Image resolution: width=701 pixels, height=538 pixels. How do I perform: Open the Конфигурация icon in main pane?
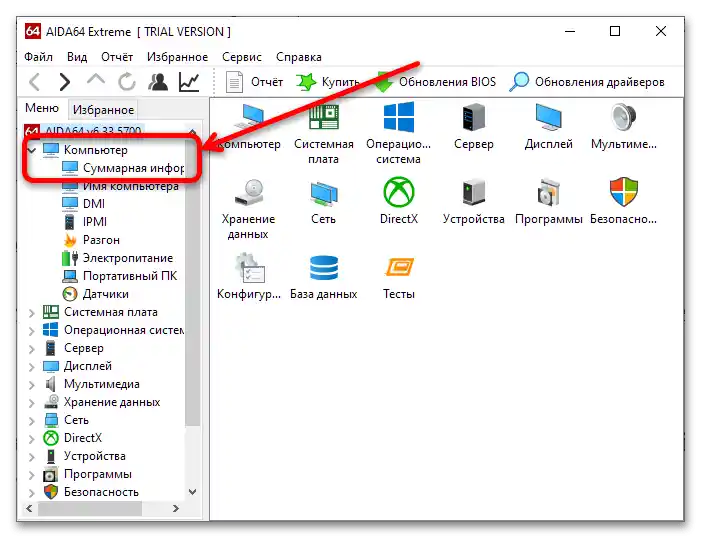tap(249, 276)
